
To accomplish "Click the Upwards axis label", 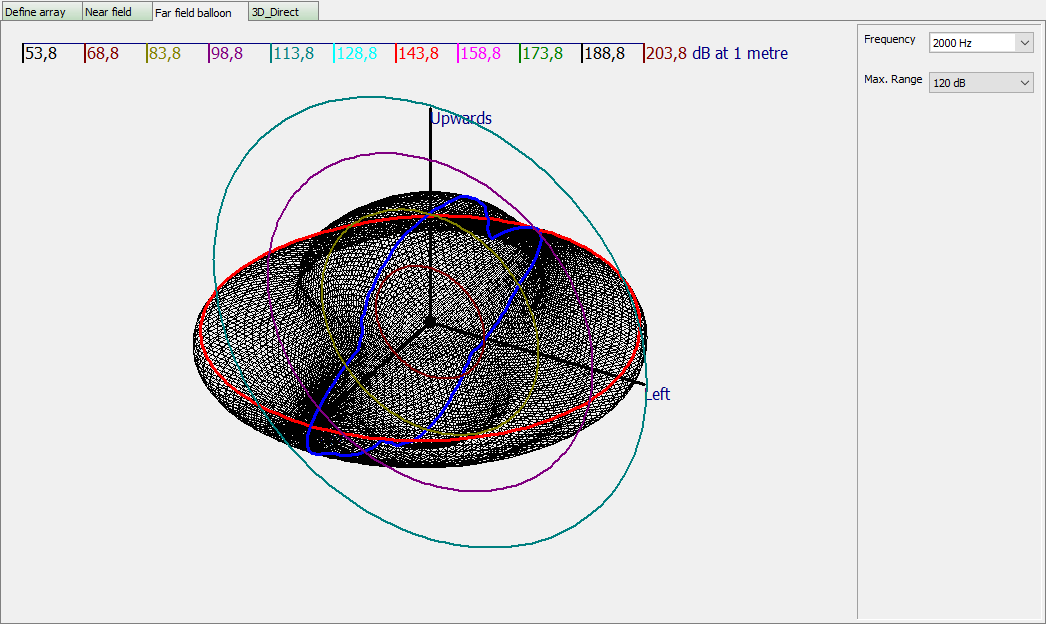I will (x=461, y=118).
